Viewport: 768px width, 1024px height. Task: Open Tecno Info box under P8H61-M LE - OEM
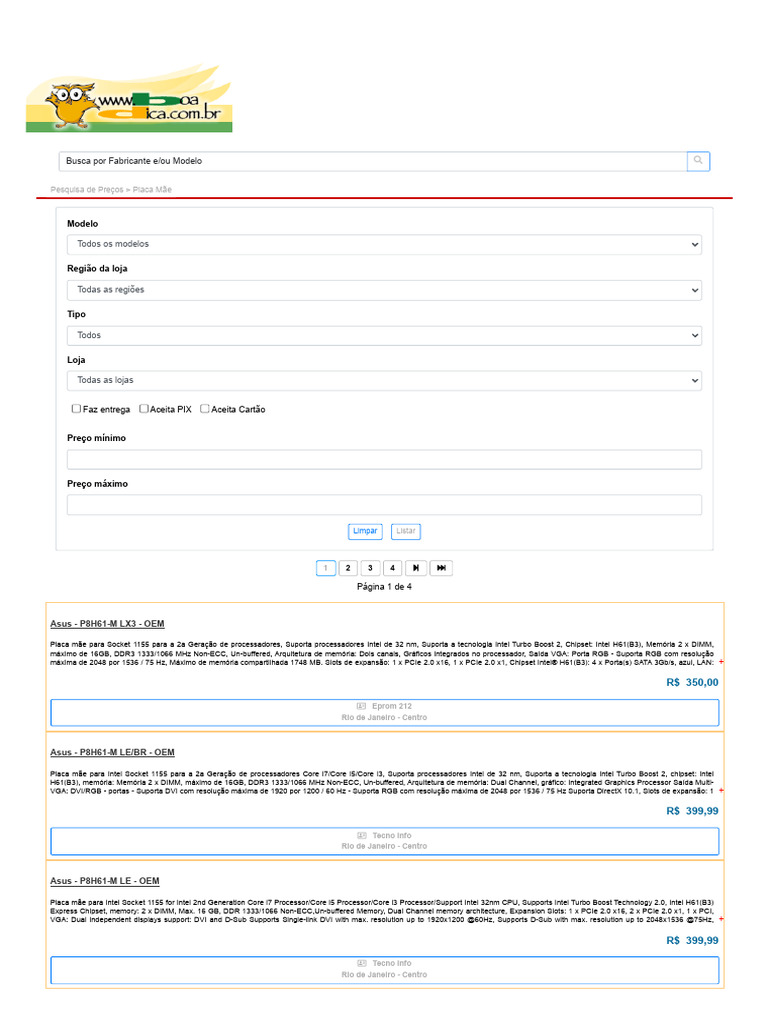pyautogui.click(x=385, y=970)
